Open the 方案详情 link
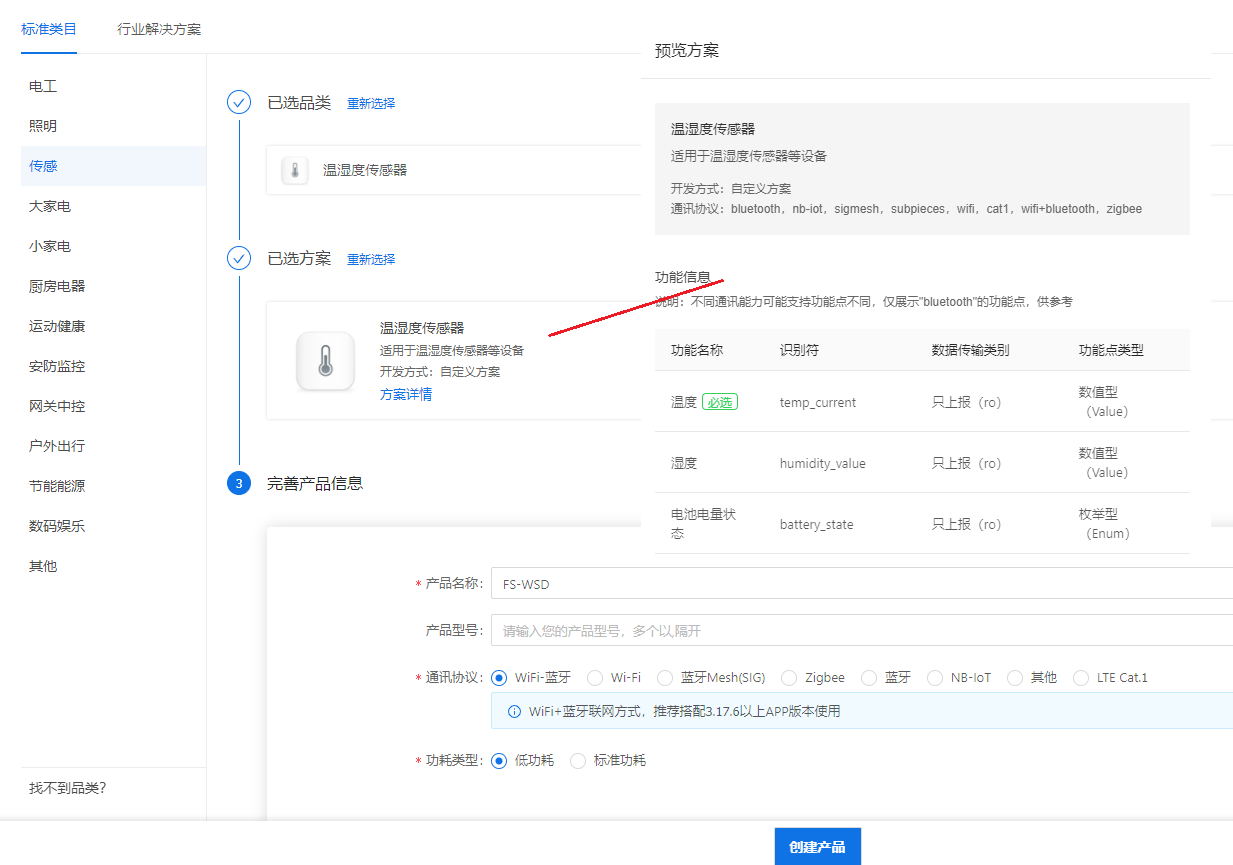Image resolution: width=1233 pixels, height=865 pixels. (406, 394)
